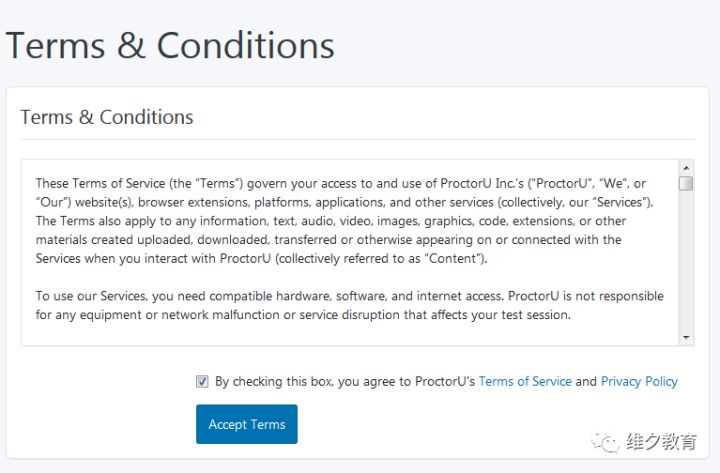This screenshot has width=720, height=473.
Task: Click the empty scrollbar track below the thumb
Action: point(686,260)
